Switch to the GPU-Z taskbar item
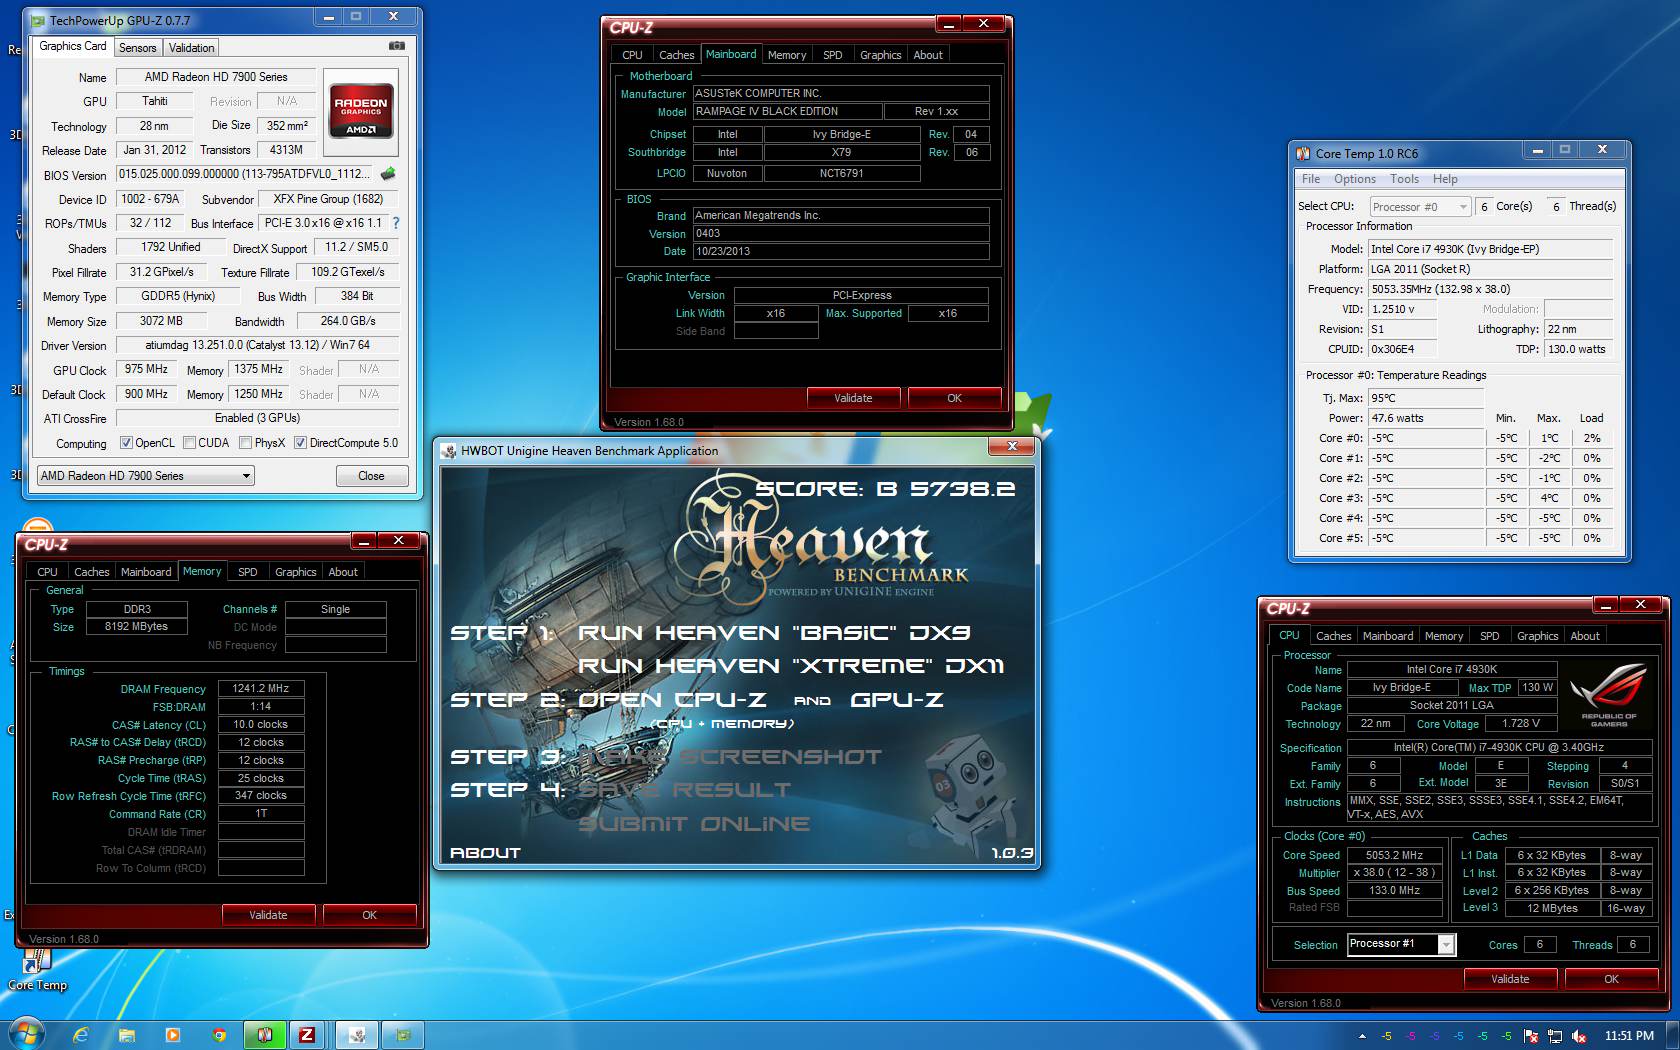 tap(403, 1035)
